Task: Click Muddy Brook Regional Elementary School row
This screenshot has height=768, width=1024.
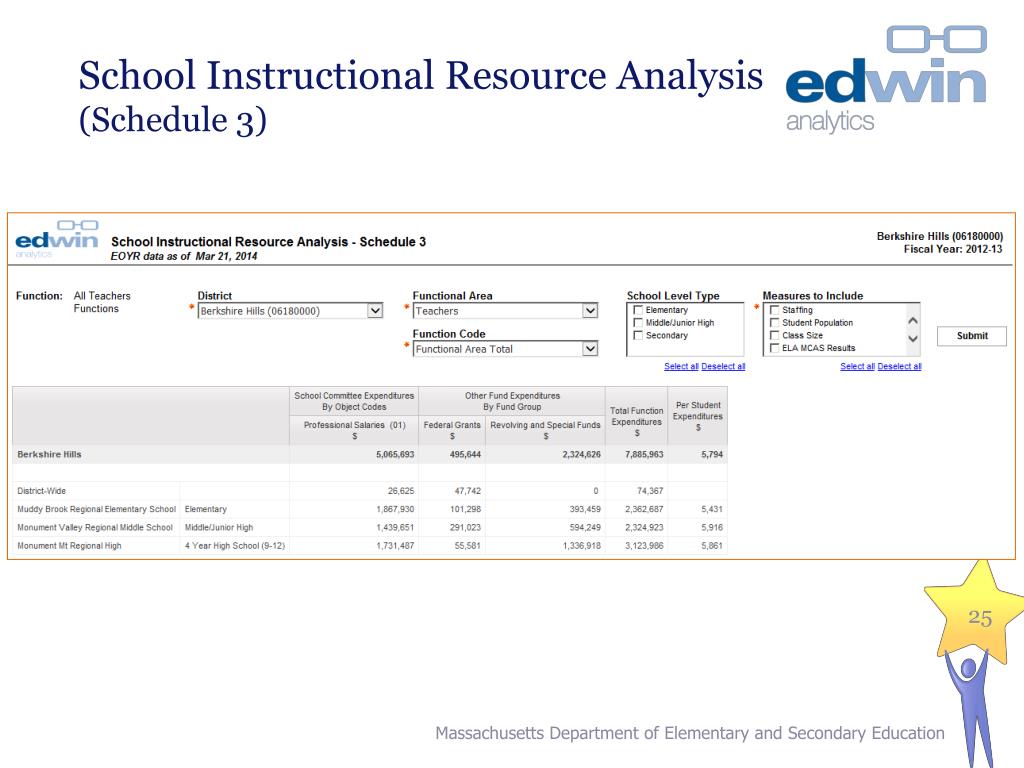Action: tap(369, 509)
